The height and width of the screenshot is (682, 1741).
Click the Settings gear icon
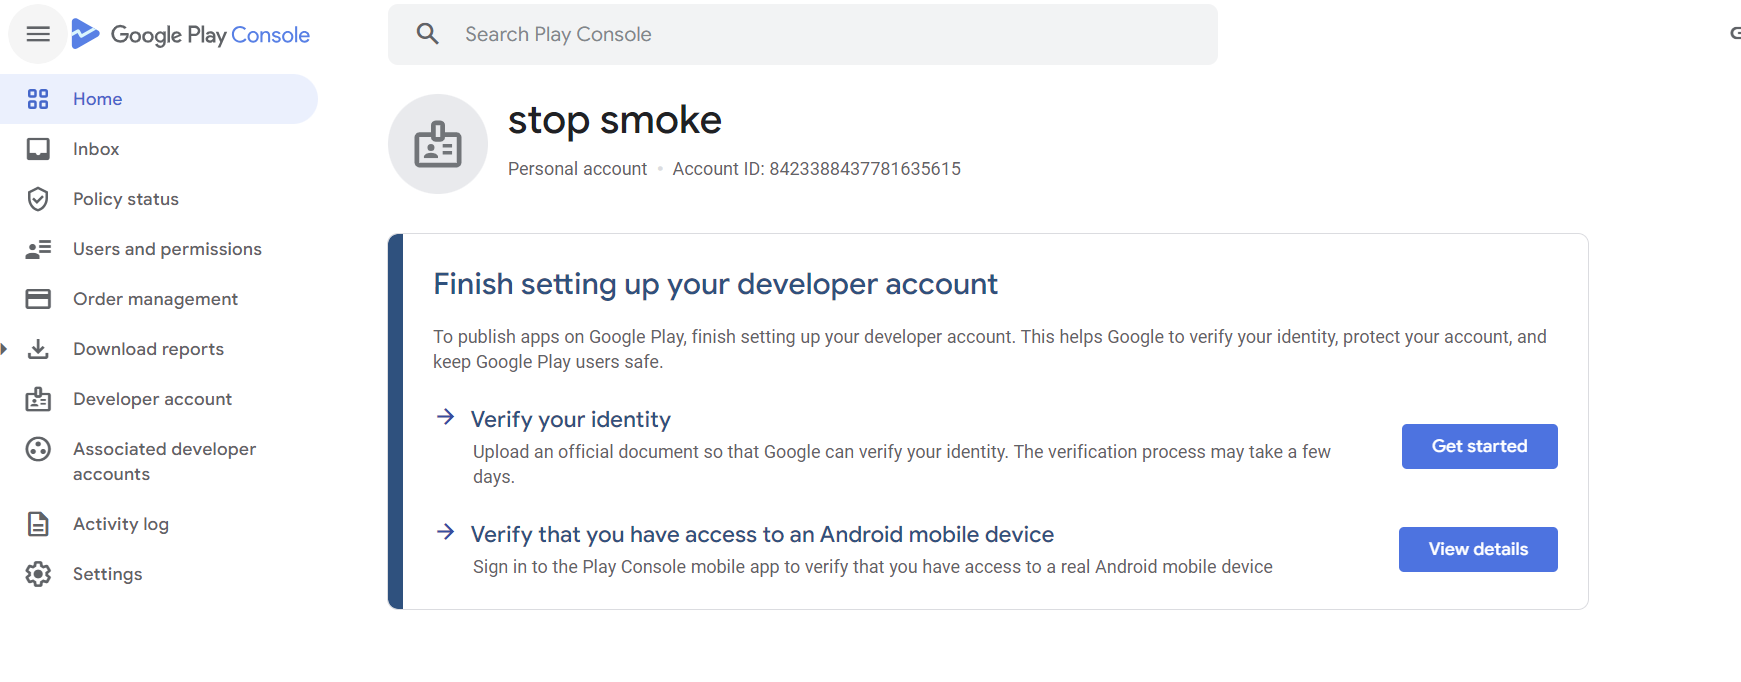38,574
